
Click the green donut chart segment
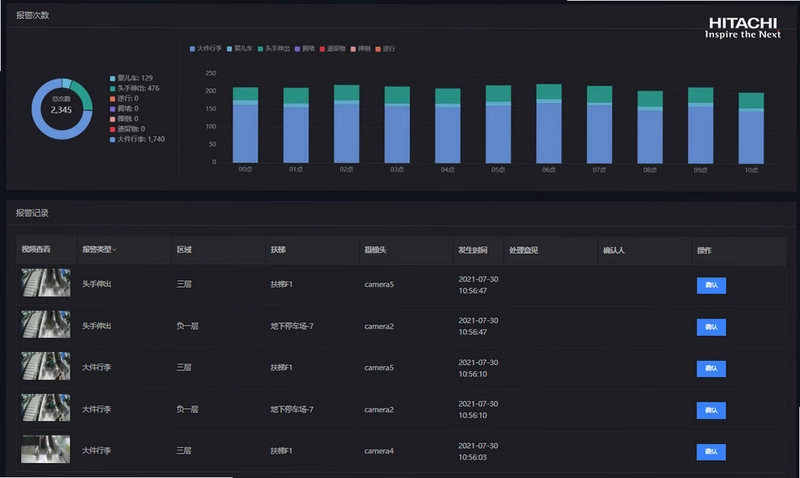(83, 95)
